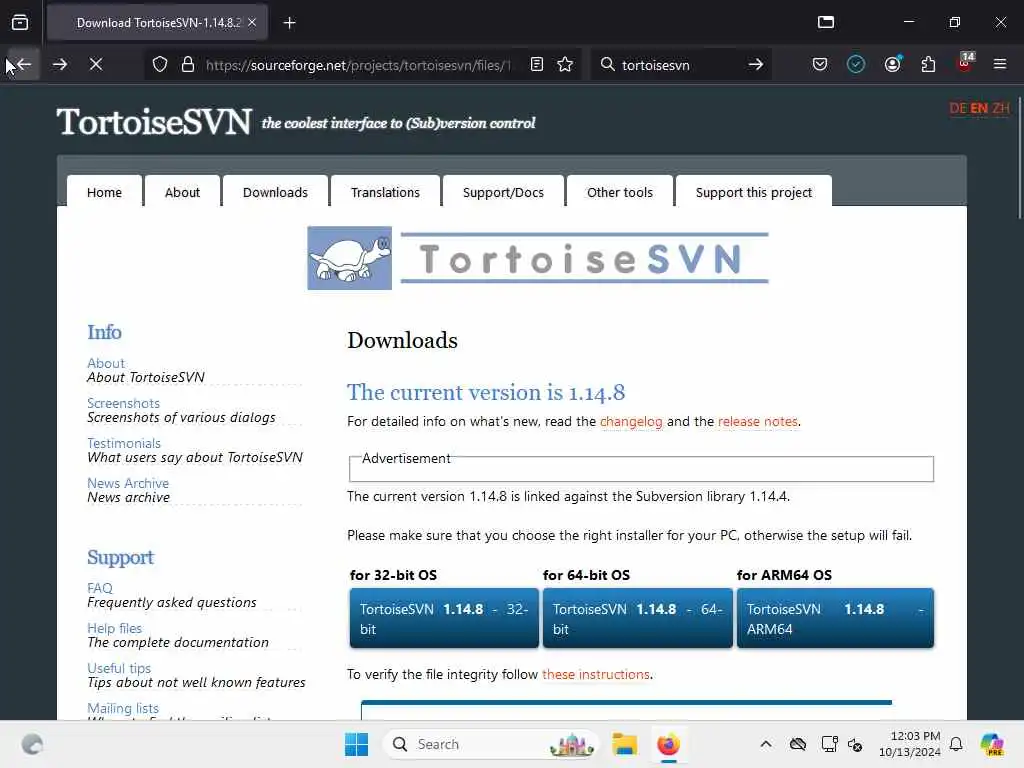1024x768 pixels.
Task: Open Firefox application menu
Action: click(1000, 65)
